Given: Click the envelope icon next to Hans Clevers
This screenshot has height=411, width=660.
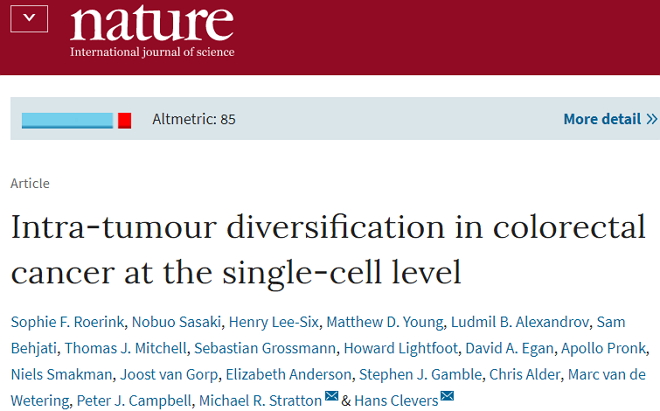Looking at the screenshot, I should [x=447, y=396].
